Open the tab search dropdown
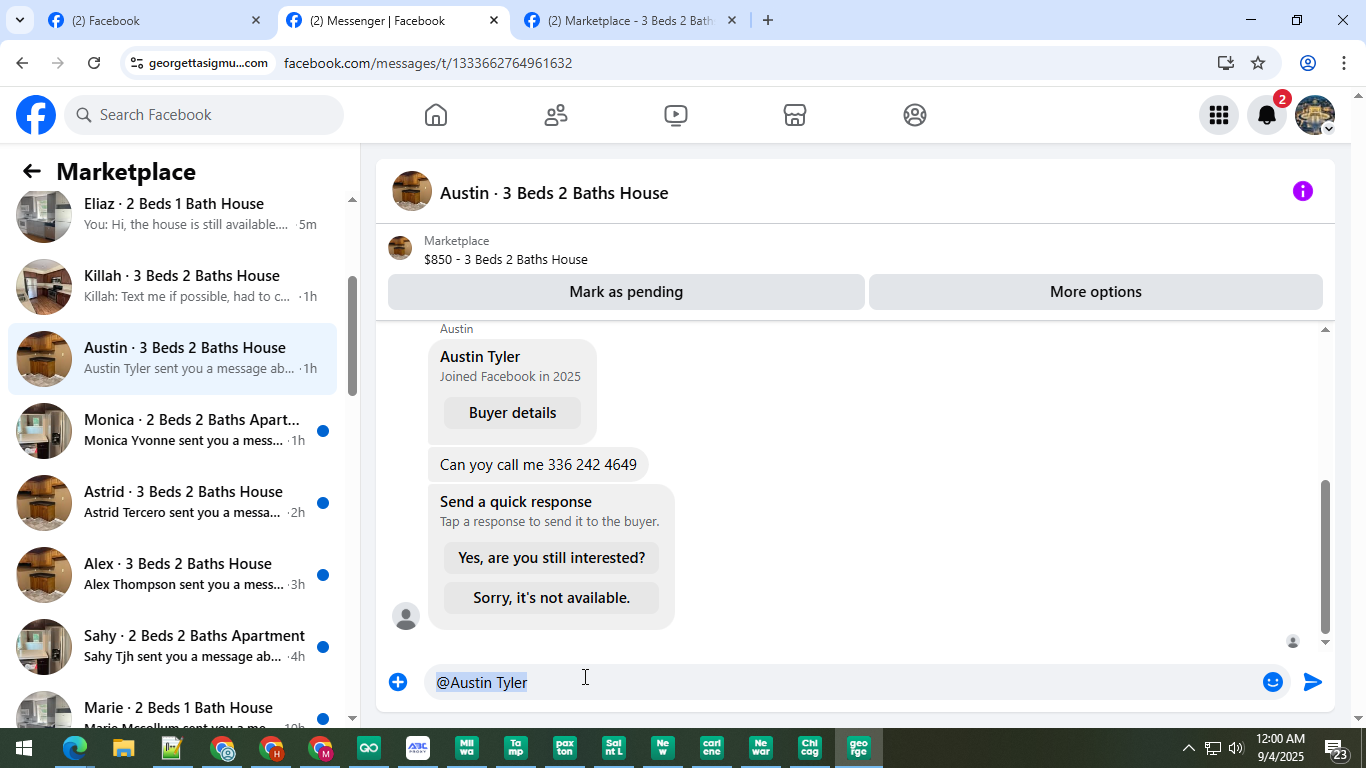1366x768 pixels. pyautogui.click(x=19, y=20)
